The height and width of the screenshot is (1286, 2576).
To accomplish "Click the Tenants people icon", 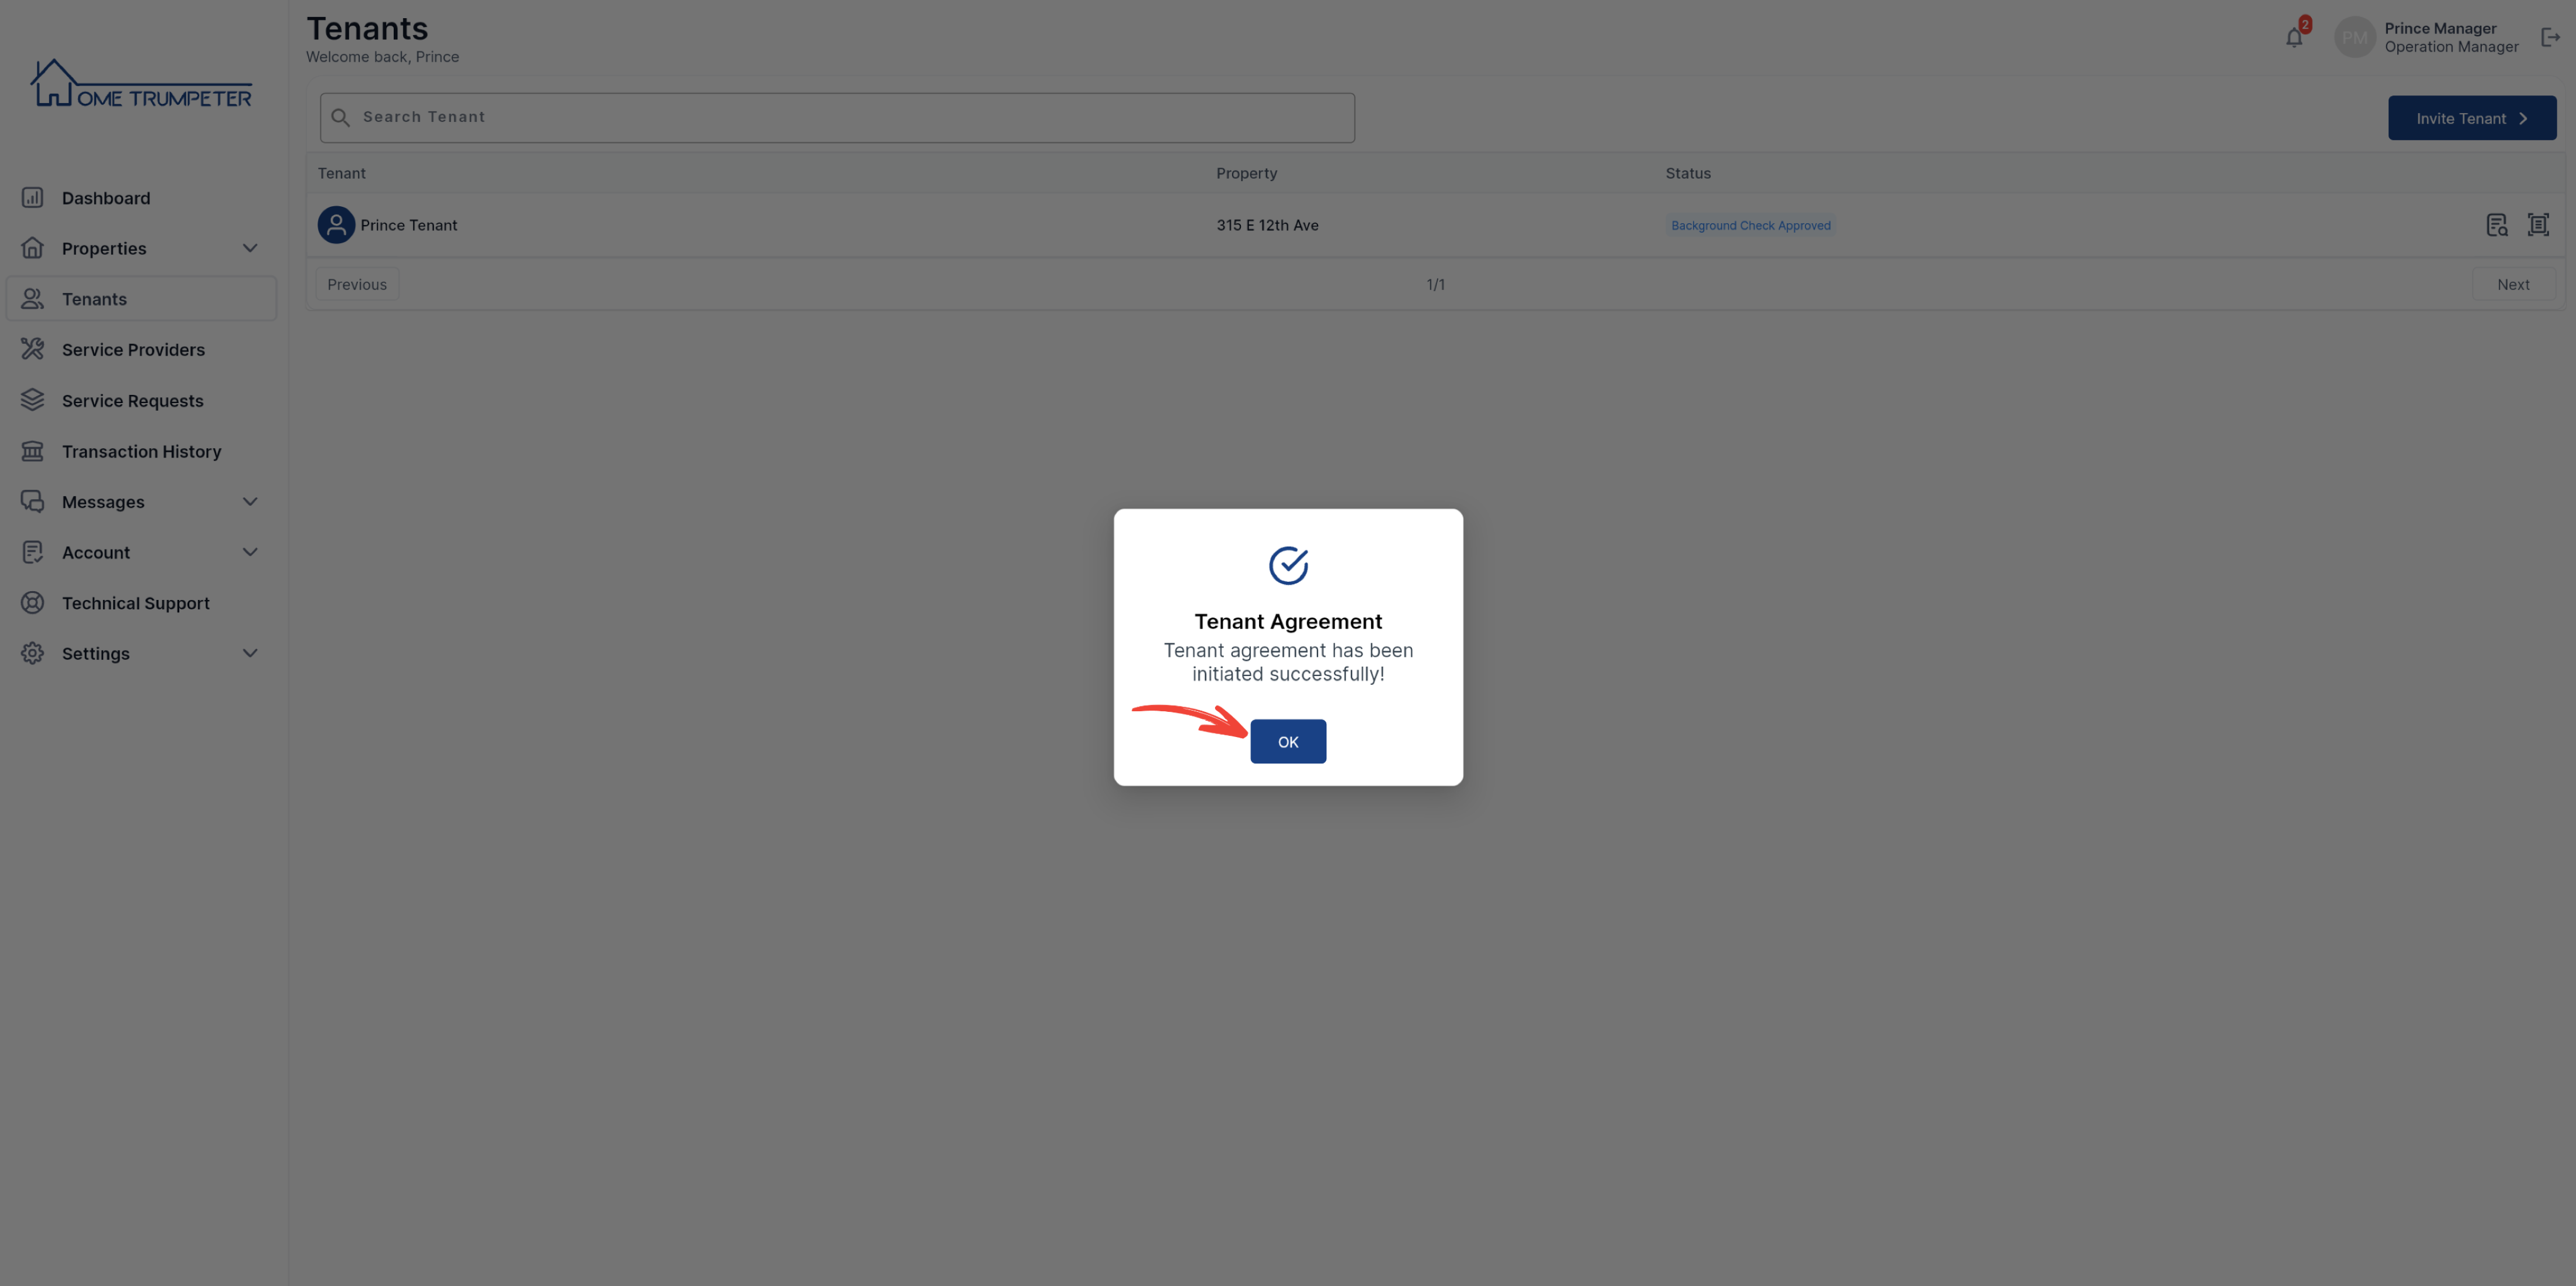I will click(32, 298).
